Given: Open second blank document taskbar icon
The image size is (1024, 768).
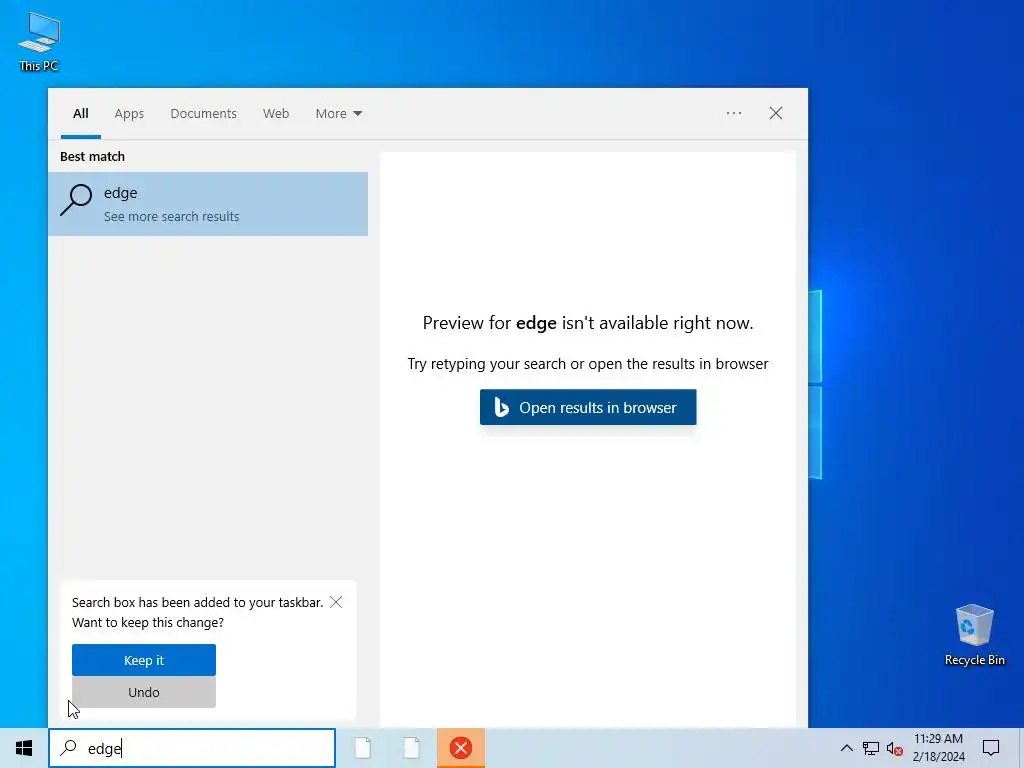Looking at the screenshot, I should (x=411, y=748).
